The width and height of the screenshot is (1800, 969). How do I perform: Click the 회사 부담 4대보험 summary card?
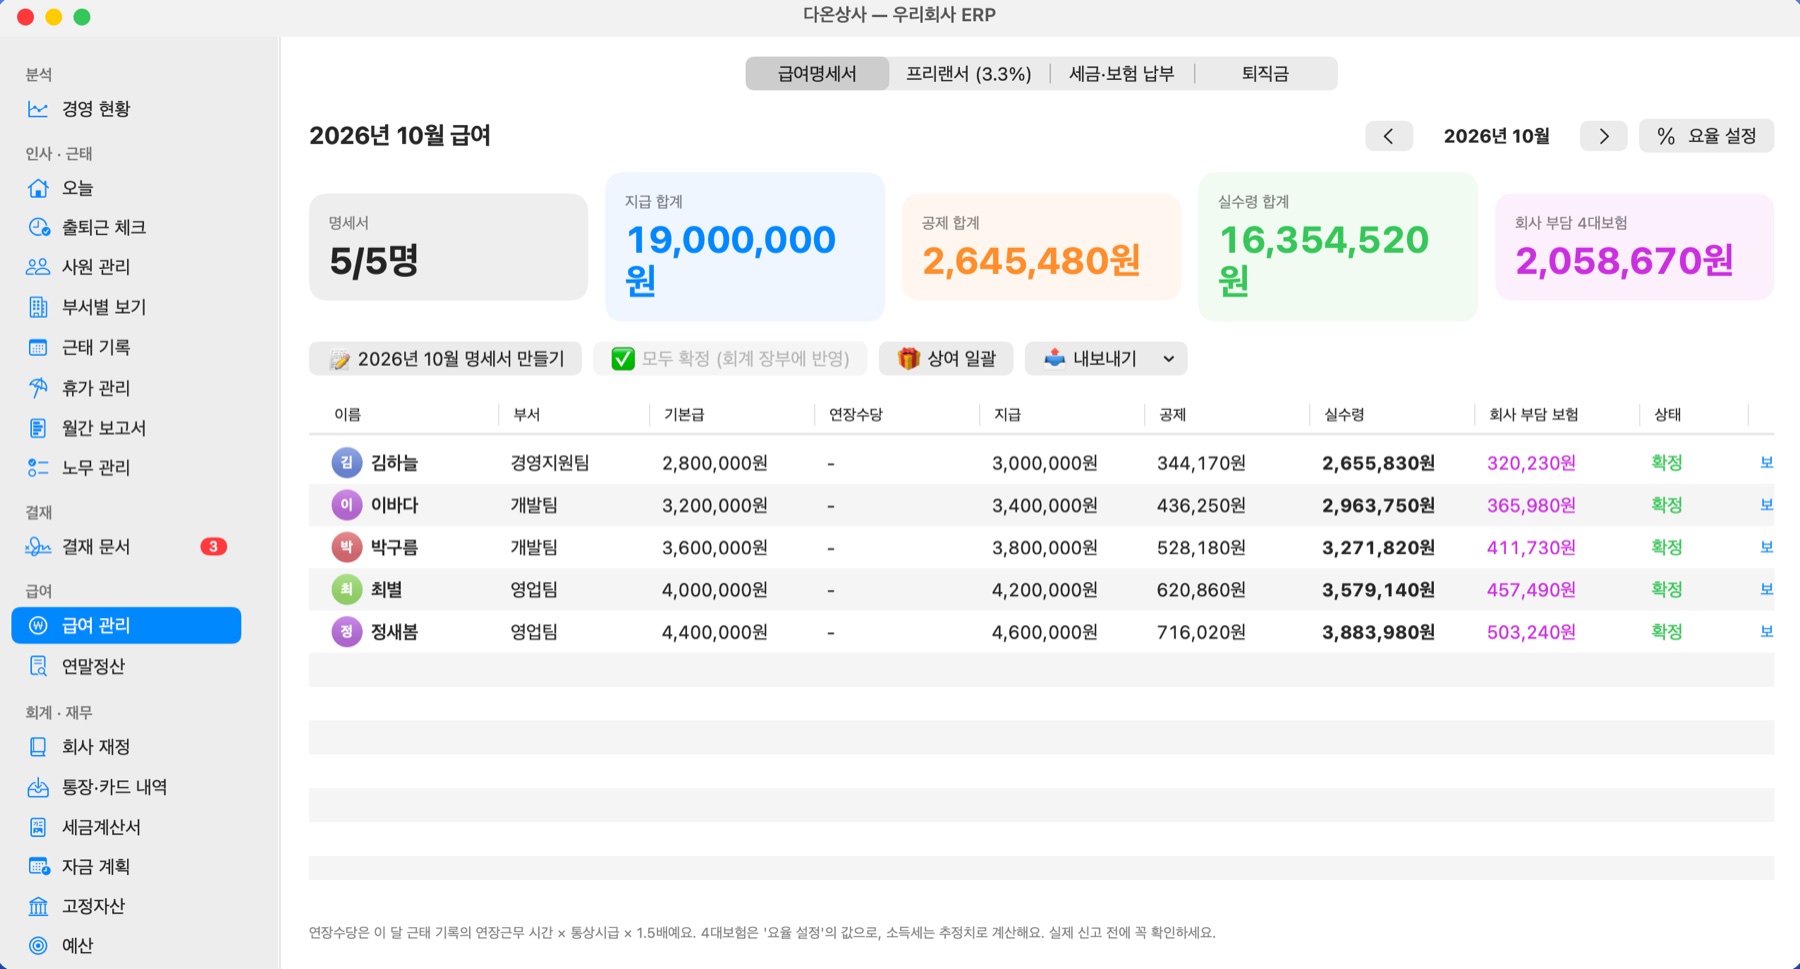(x=1634, y=247)
